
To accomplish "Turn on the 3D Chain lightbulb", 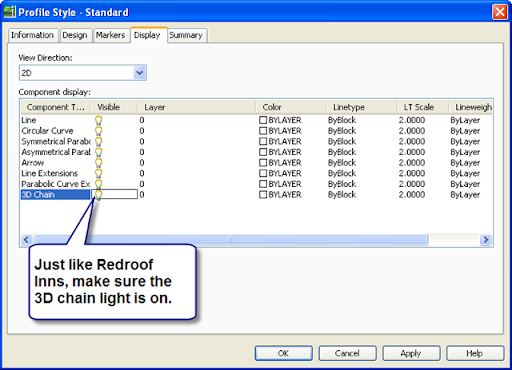I will [98, 195].
